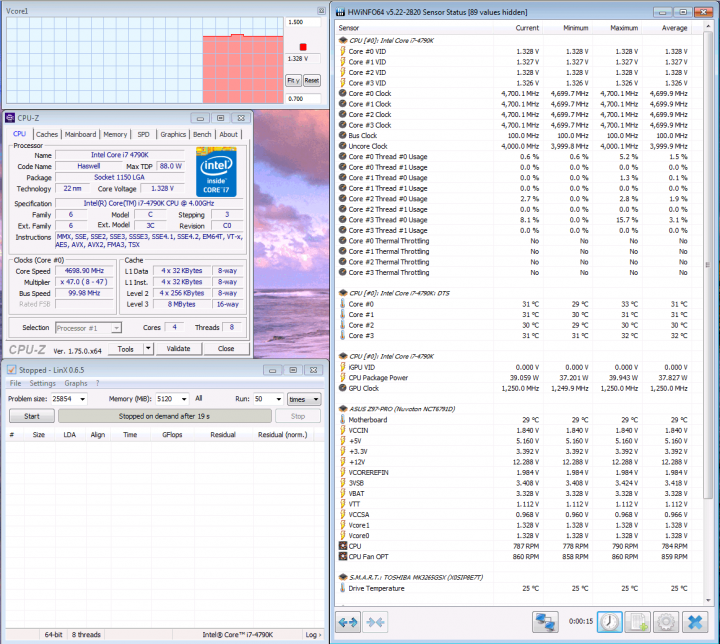
Task: Switch to Caches tab in CPU-Z
Action: point(47,134)
